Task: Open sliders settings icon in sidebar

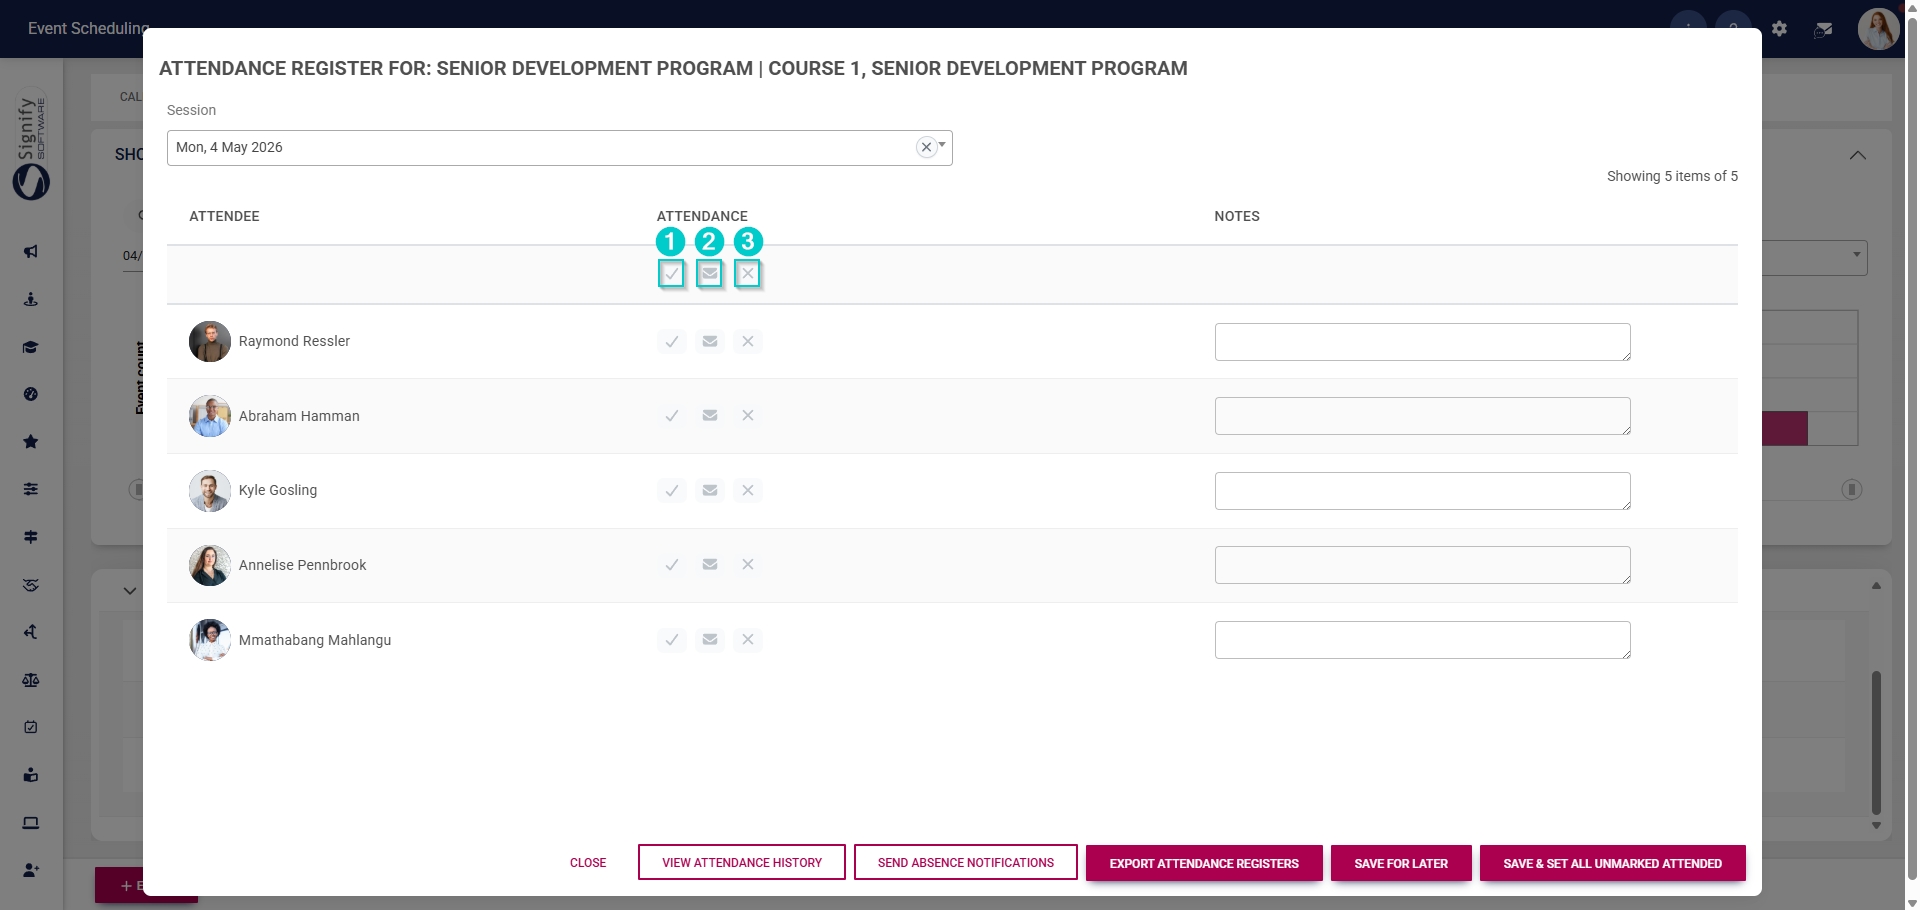Action: 31,489
